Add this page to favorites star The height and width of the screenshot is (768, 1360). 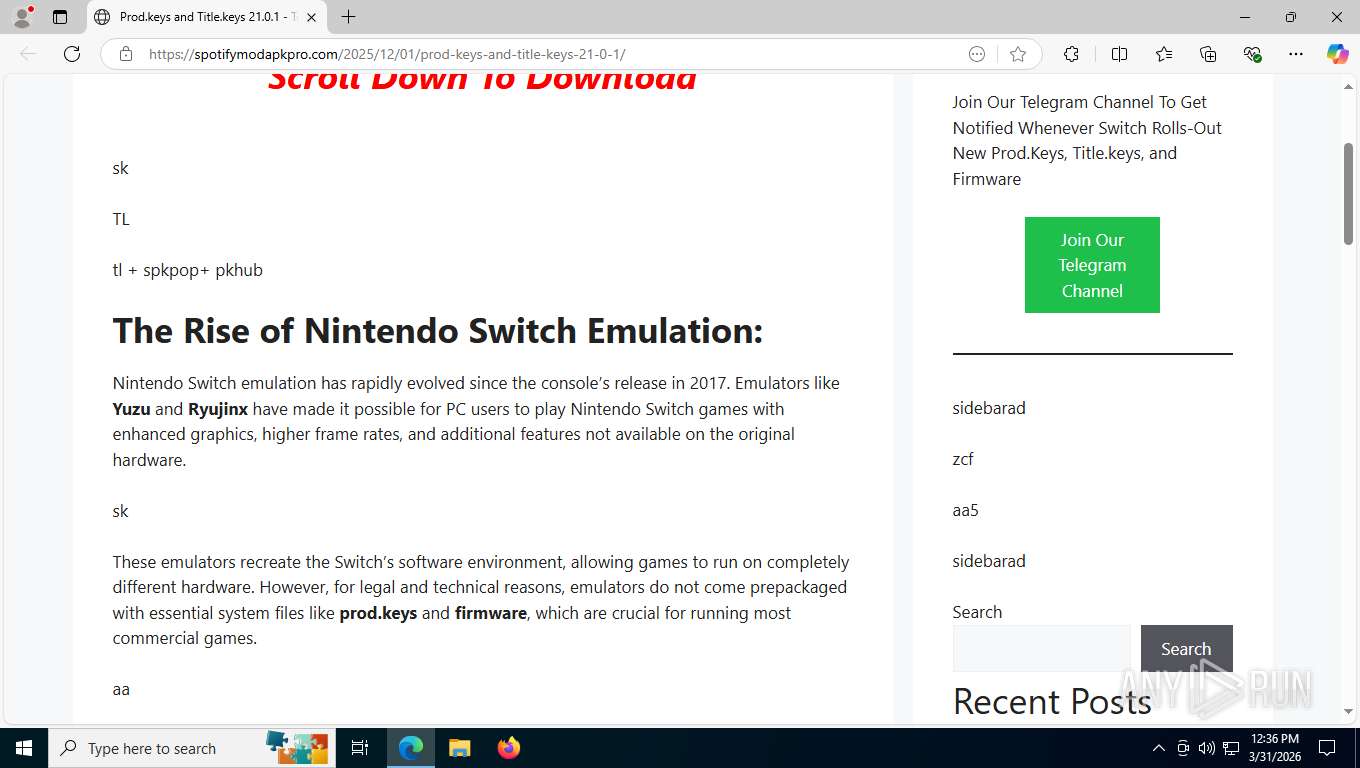(x=1018, y=54)
